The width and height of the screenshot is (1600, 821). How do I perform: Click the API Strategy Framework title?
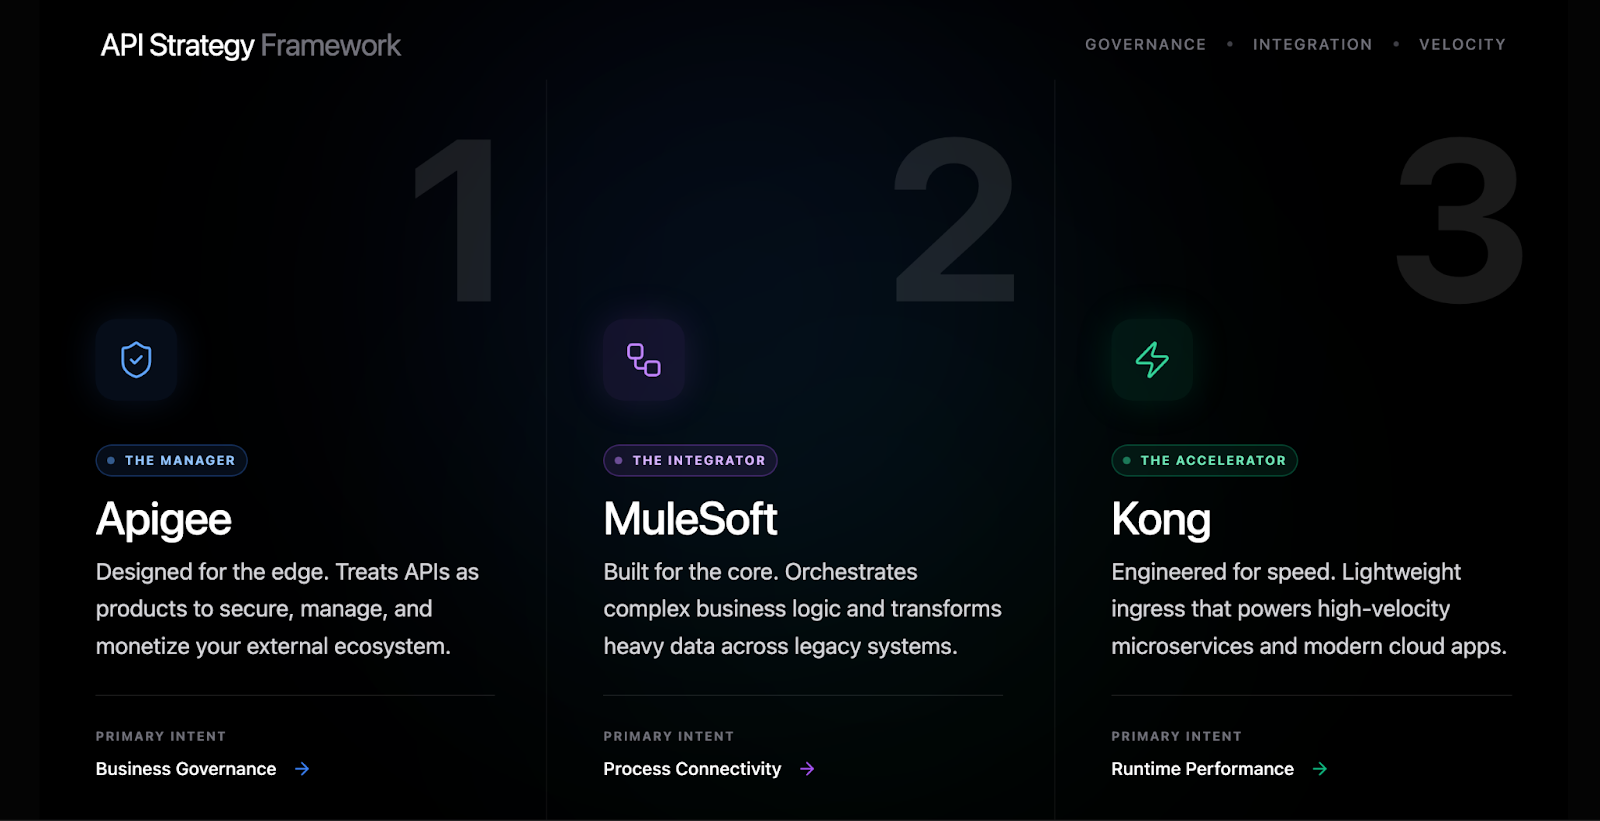point(250,46)
